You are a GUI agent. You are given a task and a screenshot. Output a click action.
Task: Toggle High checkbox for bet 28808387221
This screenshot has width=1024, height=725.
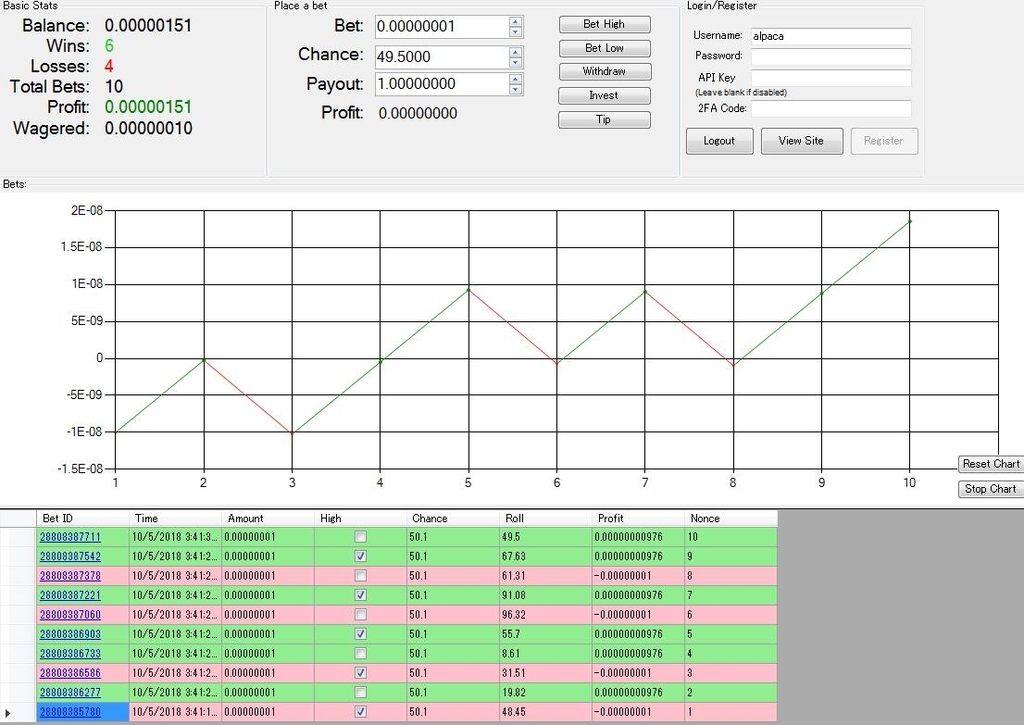(x=360, y=595)
